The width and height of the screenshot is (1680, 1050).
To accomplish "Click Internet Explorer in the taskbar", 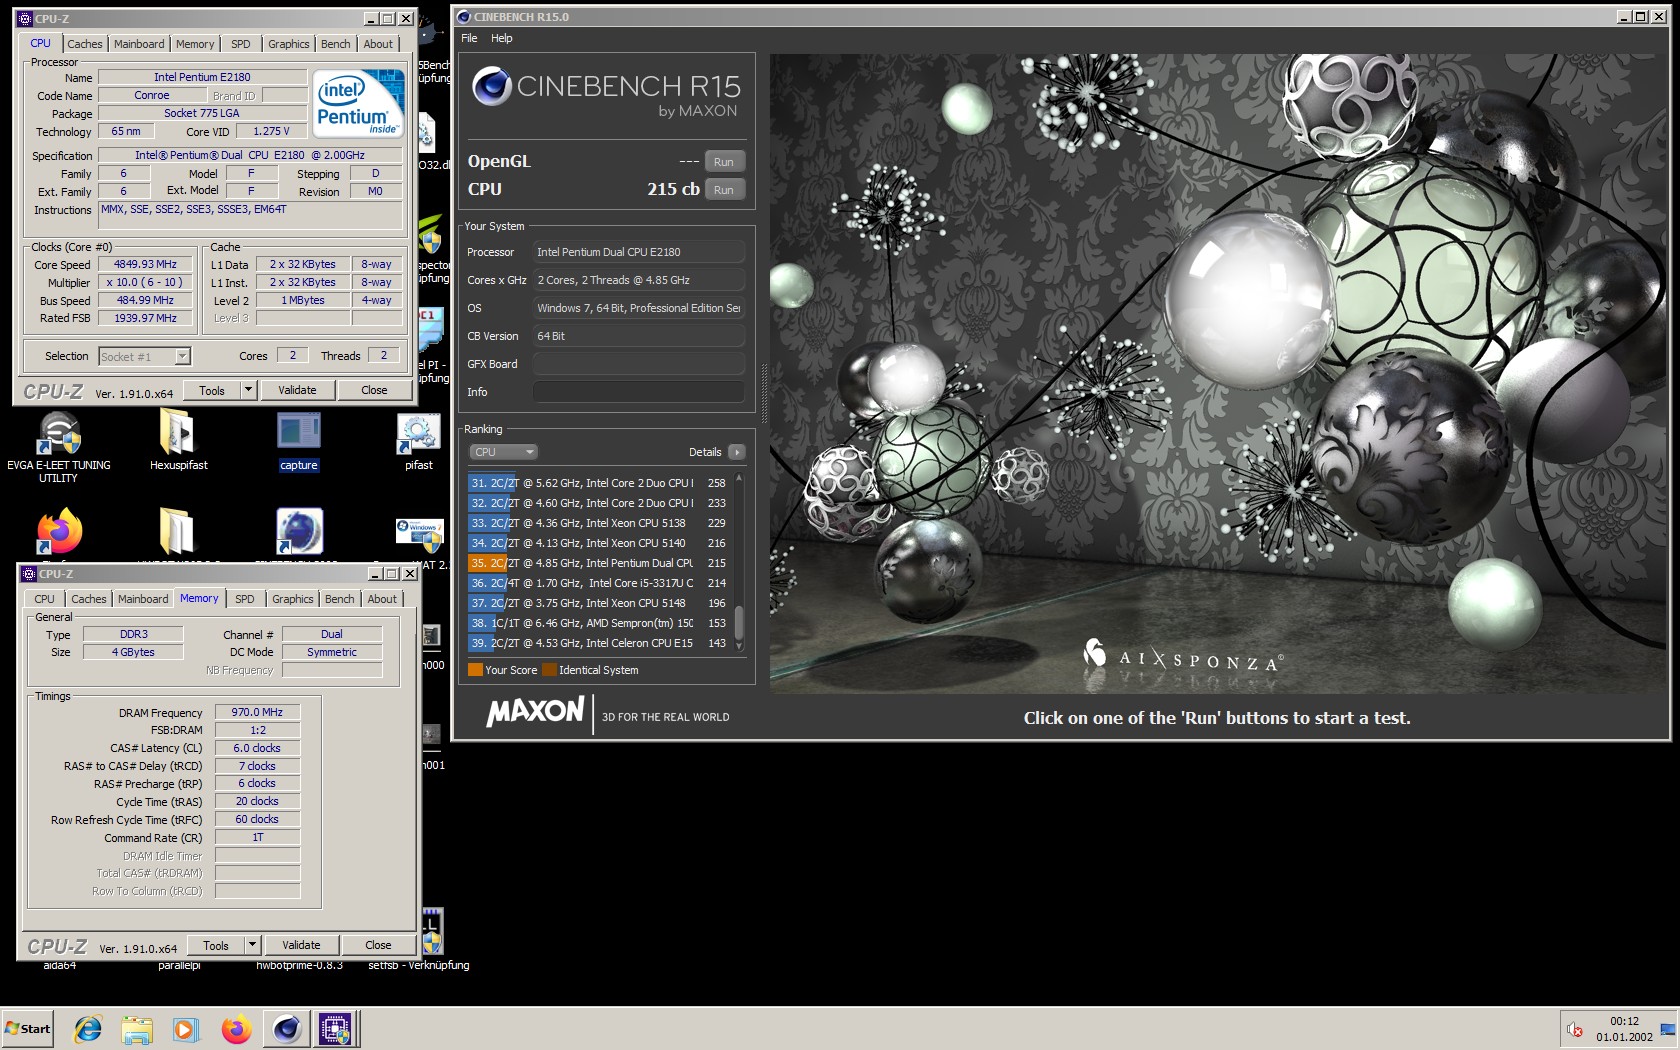I will (89, 1029).
